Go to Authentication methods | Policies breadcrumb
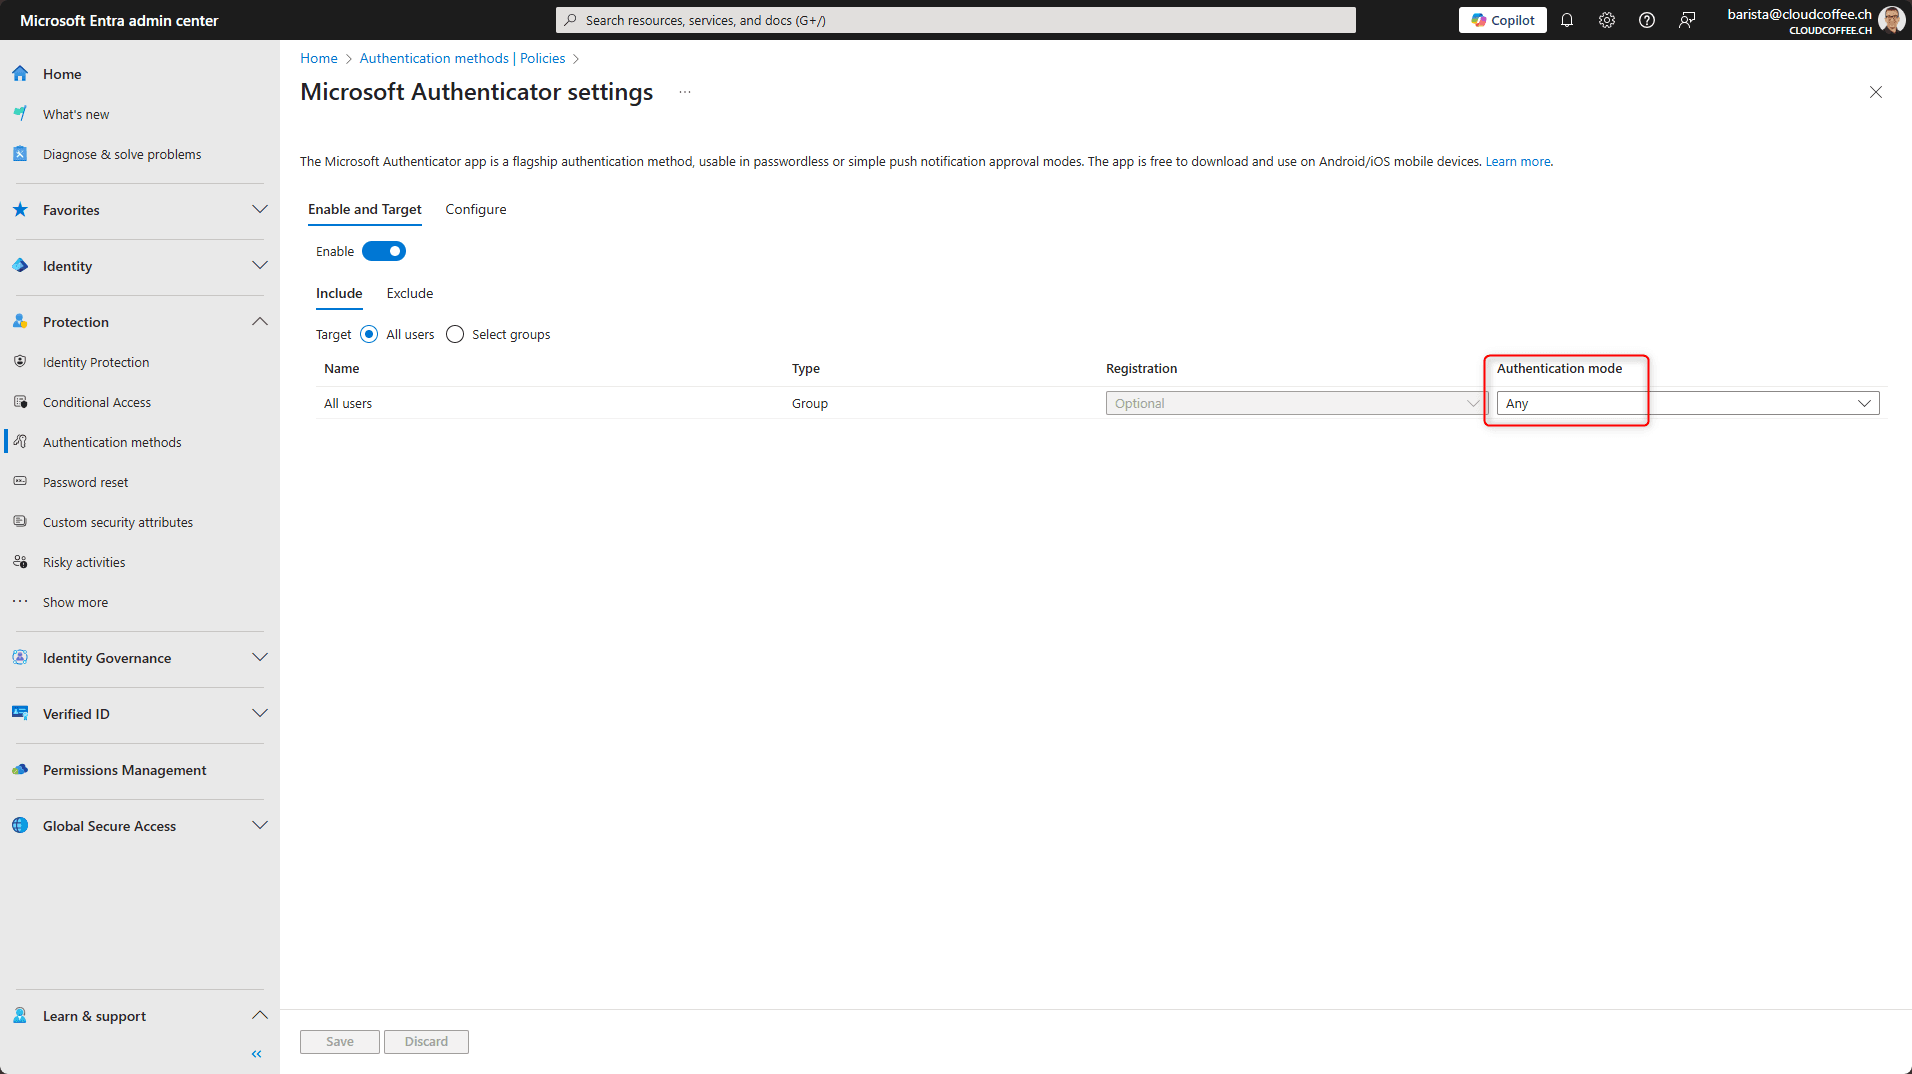 click(462, 58)
